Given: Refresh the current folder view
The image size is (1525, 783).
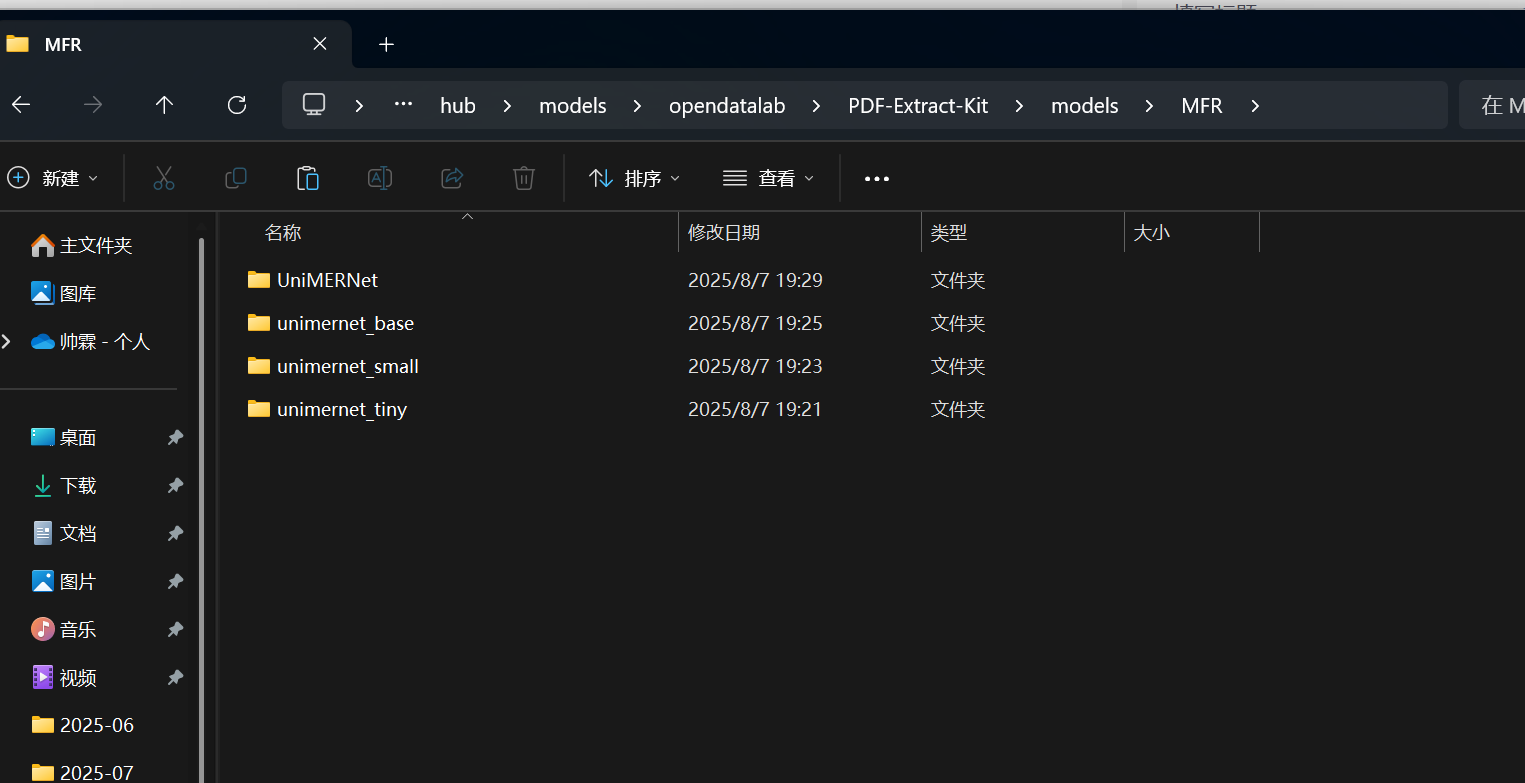Looking at the screenshot, I should pyautogui.click(x=237, y=105).
